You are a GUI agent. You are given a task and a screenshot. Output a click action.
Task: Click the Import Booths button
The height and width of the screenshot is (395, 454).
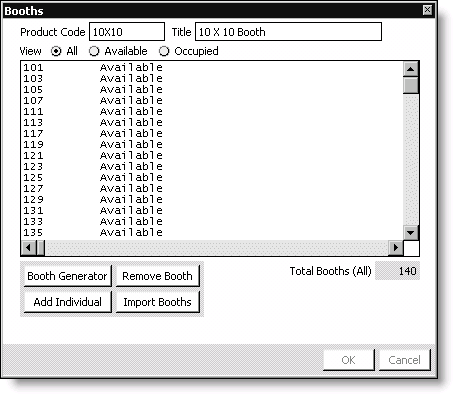point(157,302)
